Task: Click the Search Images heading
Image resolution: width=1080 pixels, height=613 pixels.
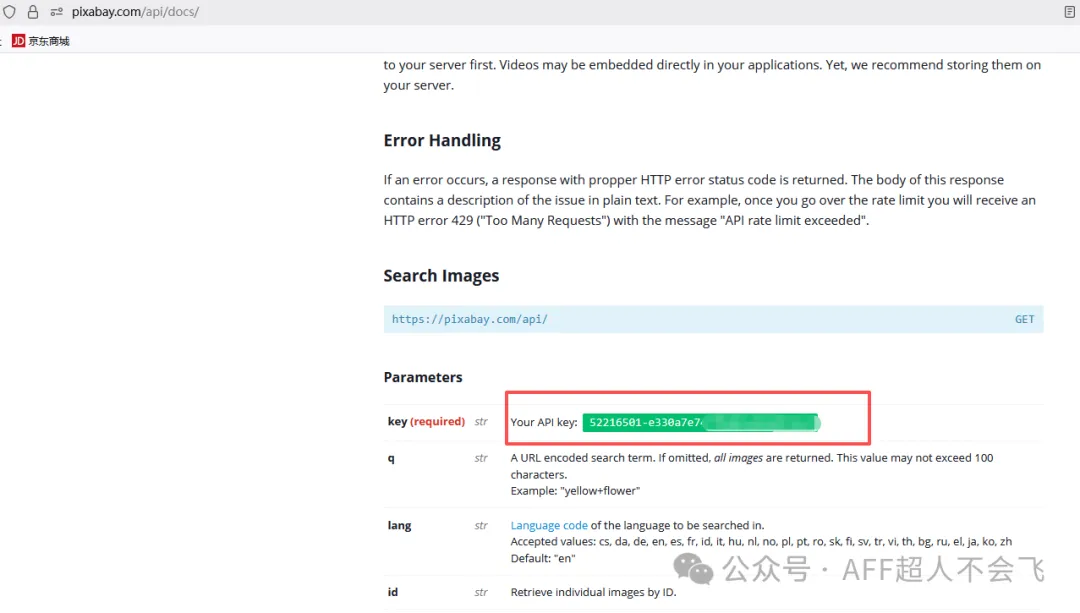Action: (441, 276)
